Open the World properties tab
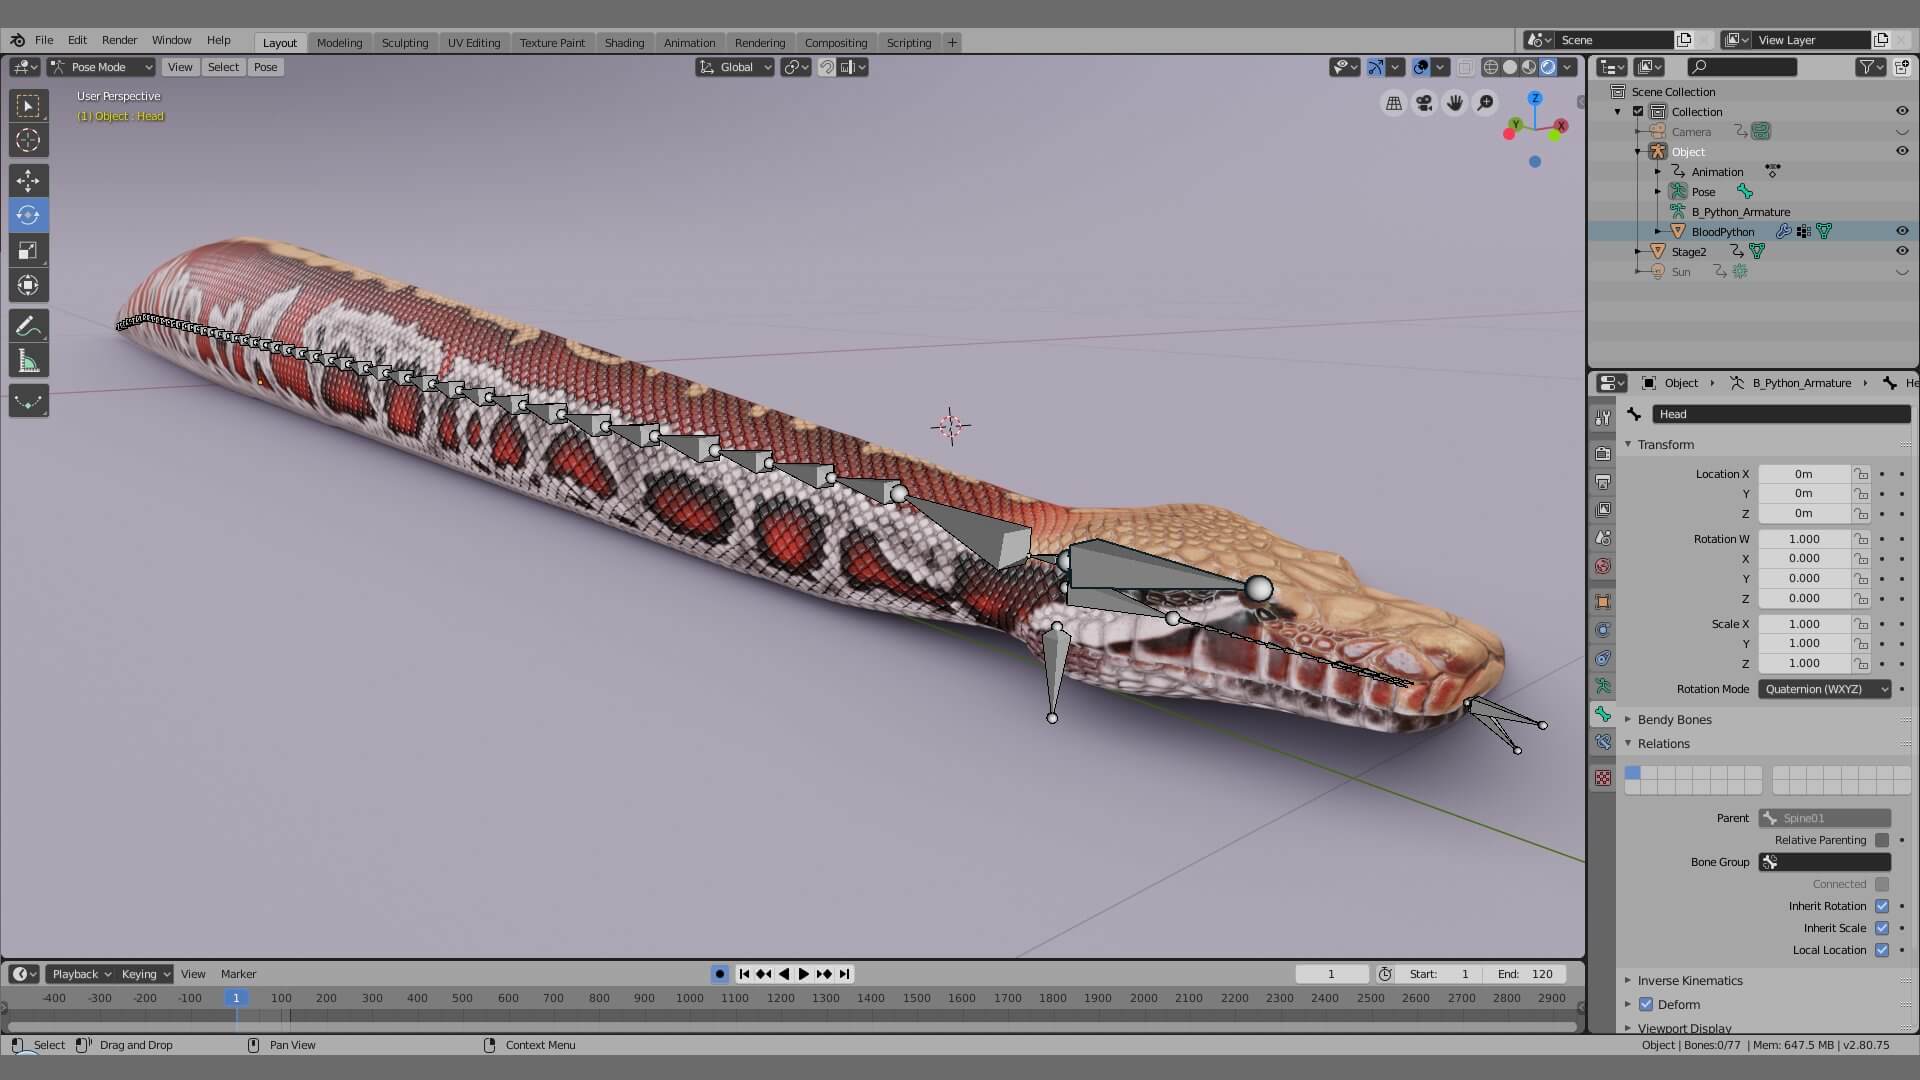 click(1603, 566)
